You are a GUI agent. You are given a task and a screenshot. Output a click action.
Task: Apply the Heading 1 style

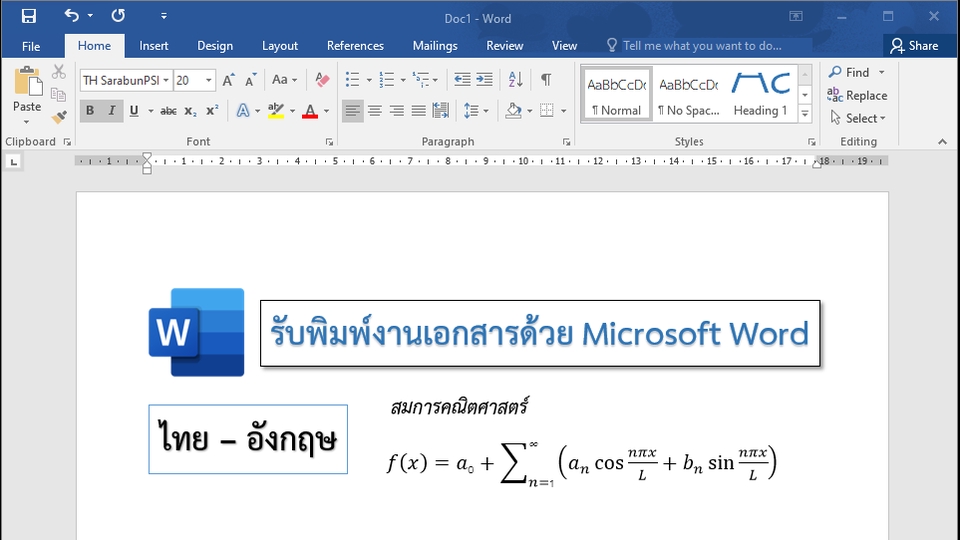pyautogui.click(x=760, y=94)
